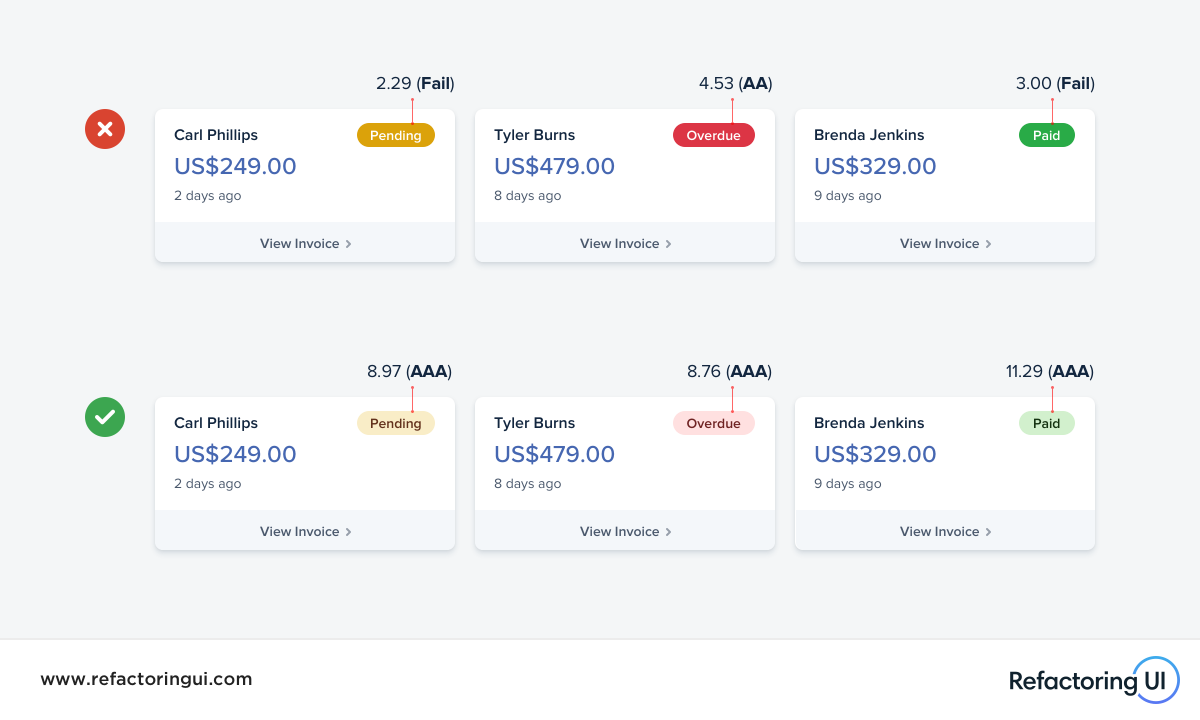
Task: Click the solid green Paid badge
Action: [x=1047, y=135]
